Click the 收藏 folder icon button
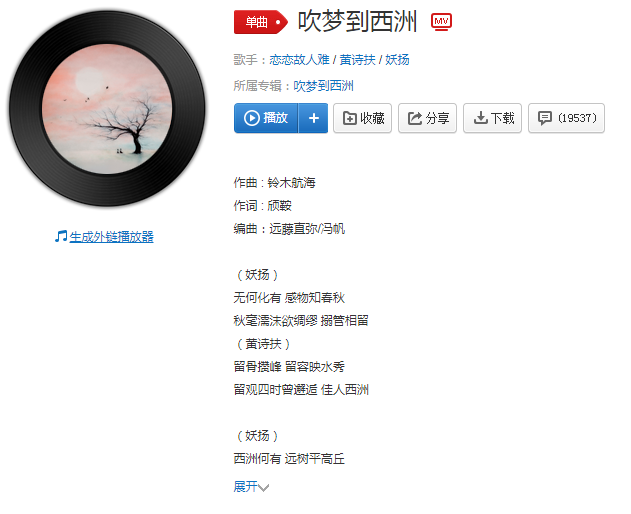 pos(363,118)
